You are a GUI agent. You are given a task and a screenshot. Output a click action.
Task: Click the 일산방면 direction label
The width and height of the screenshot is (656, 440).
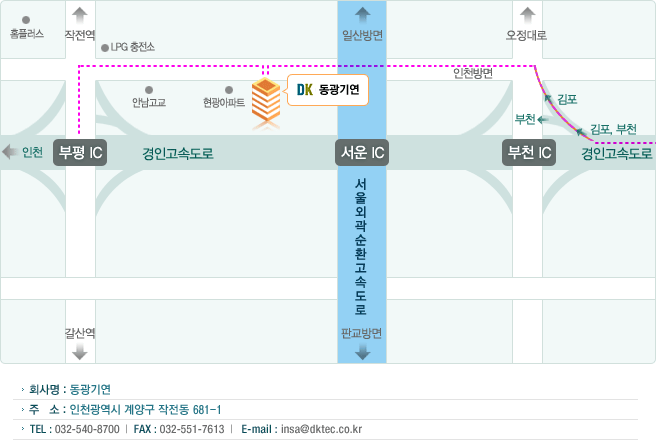click(362, 35)
